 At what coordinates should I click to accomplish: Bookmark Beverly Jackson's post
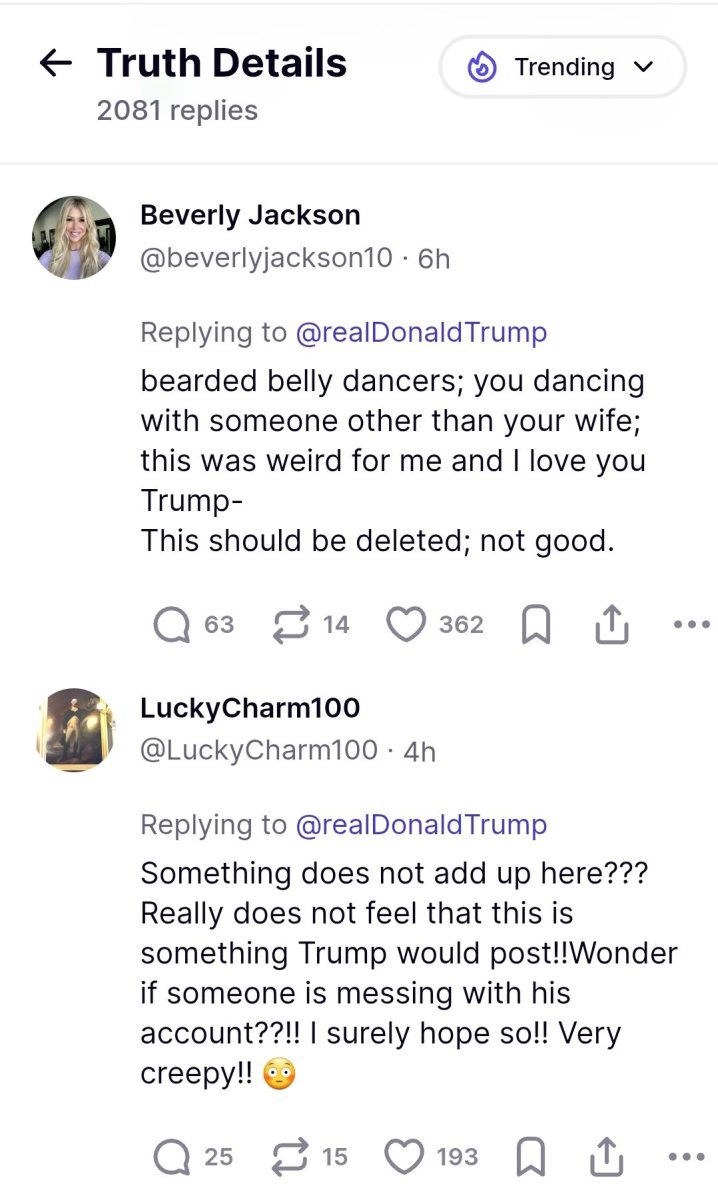tap(536, 626)
